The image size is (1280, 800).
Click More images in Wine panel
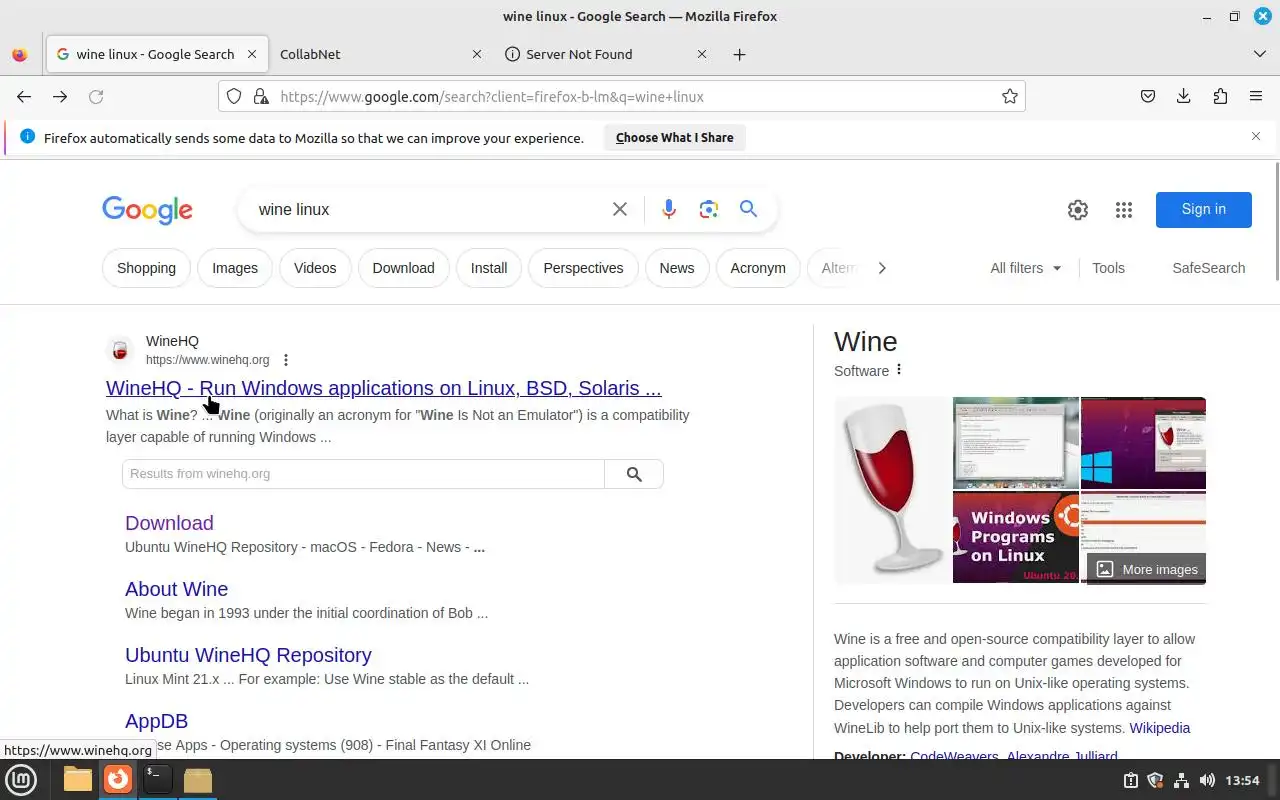(x=1147, y=569)
